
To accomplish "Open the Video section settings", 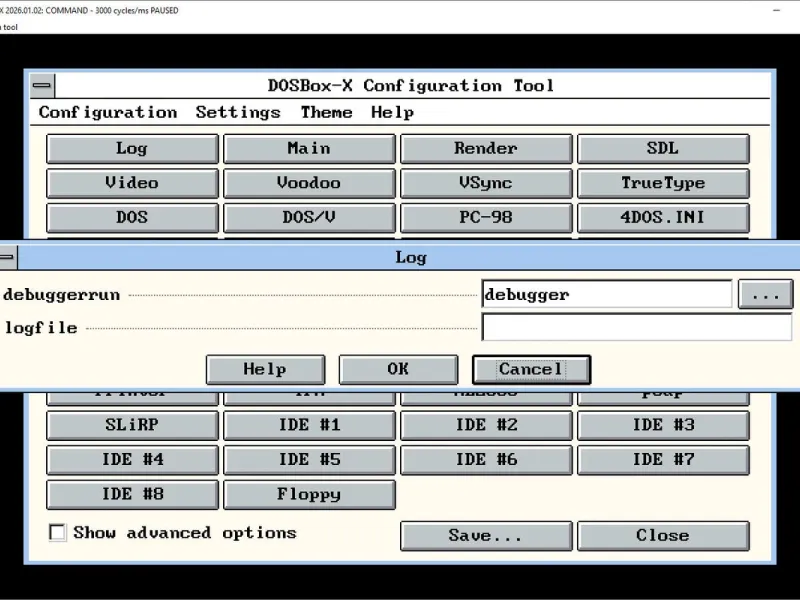I will [132, 183].
